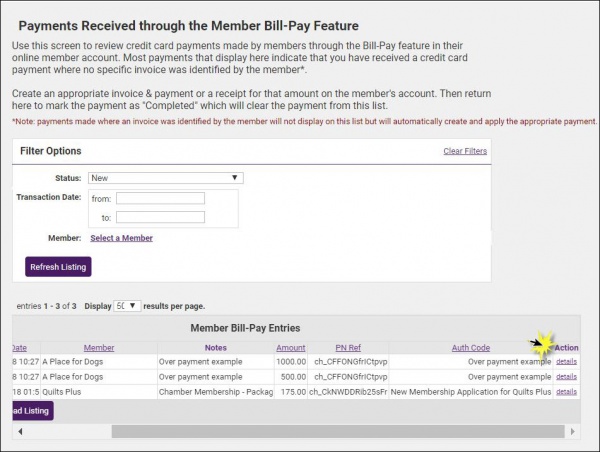Sort entries by Member column header

pyautogui.click(x=99, y=347)
